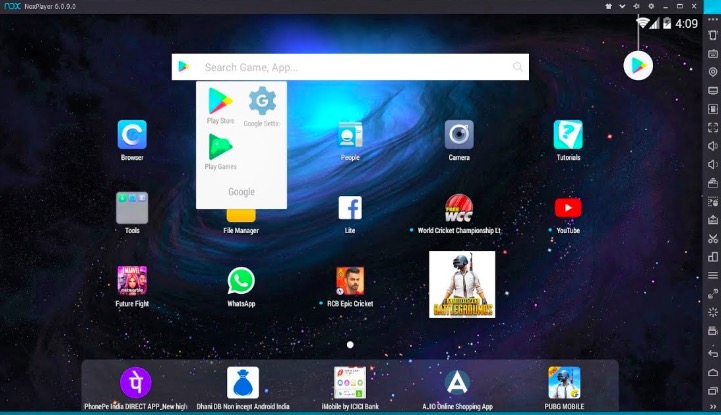The width and height of the screenshot is (721, 415).
Task: Open AJIO Online Shopping App
Action: (x=457, y=382)
